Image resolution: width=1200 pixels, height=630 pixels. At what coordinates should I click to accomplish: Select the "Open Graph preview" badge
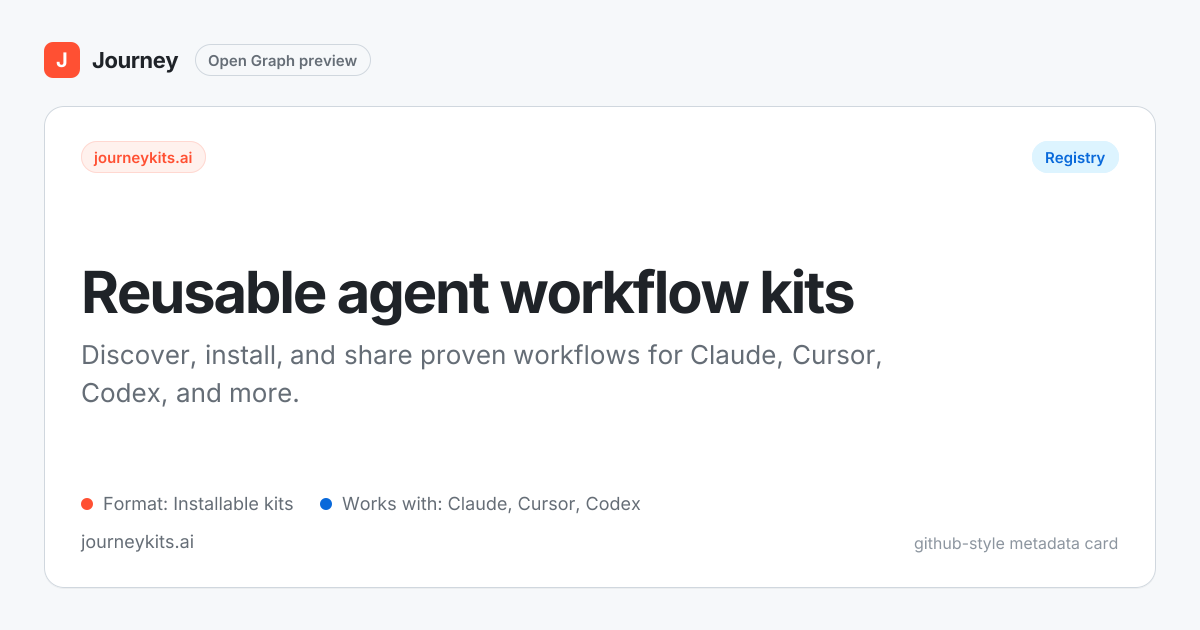pyautogui.click(x=282, y=61)
